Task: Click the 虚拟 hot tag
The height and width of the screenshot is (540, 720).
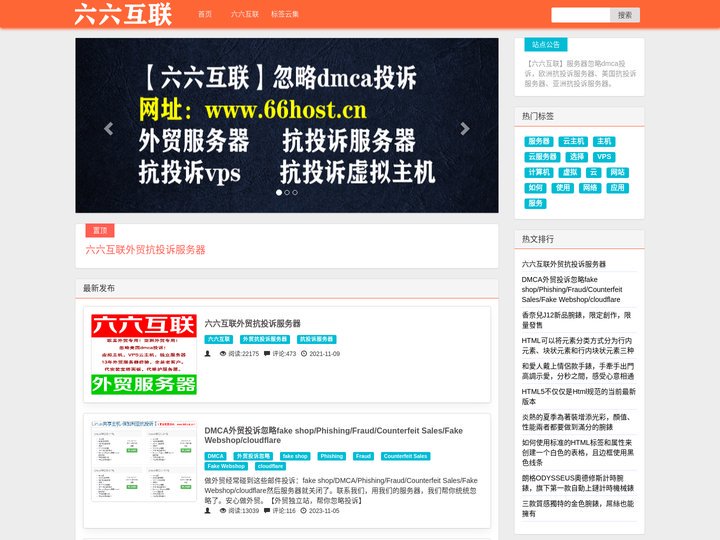Action: [x=570, y=173]
